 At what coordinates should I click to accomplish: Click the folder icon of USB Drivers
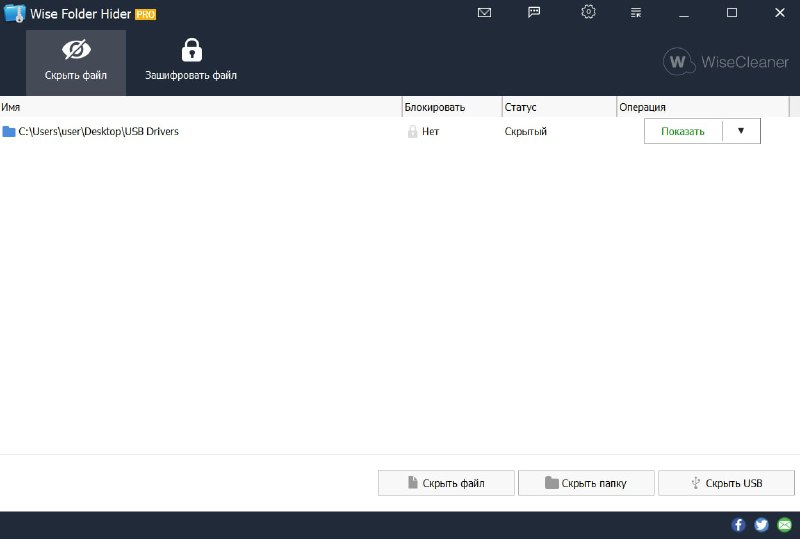tap(9, 132)
